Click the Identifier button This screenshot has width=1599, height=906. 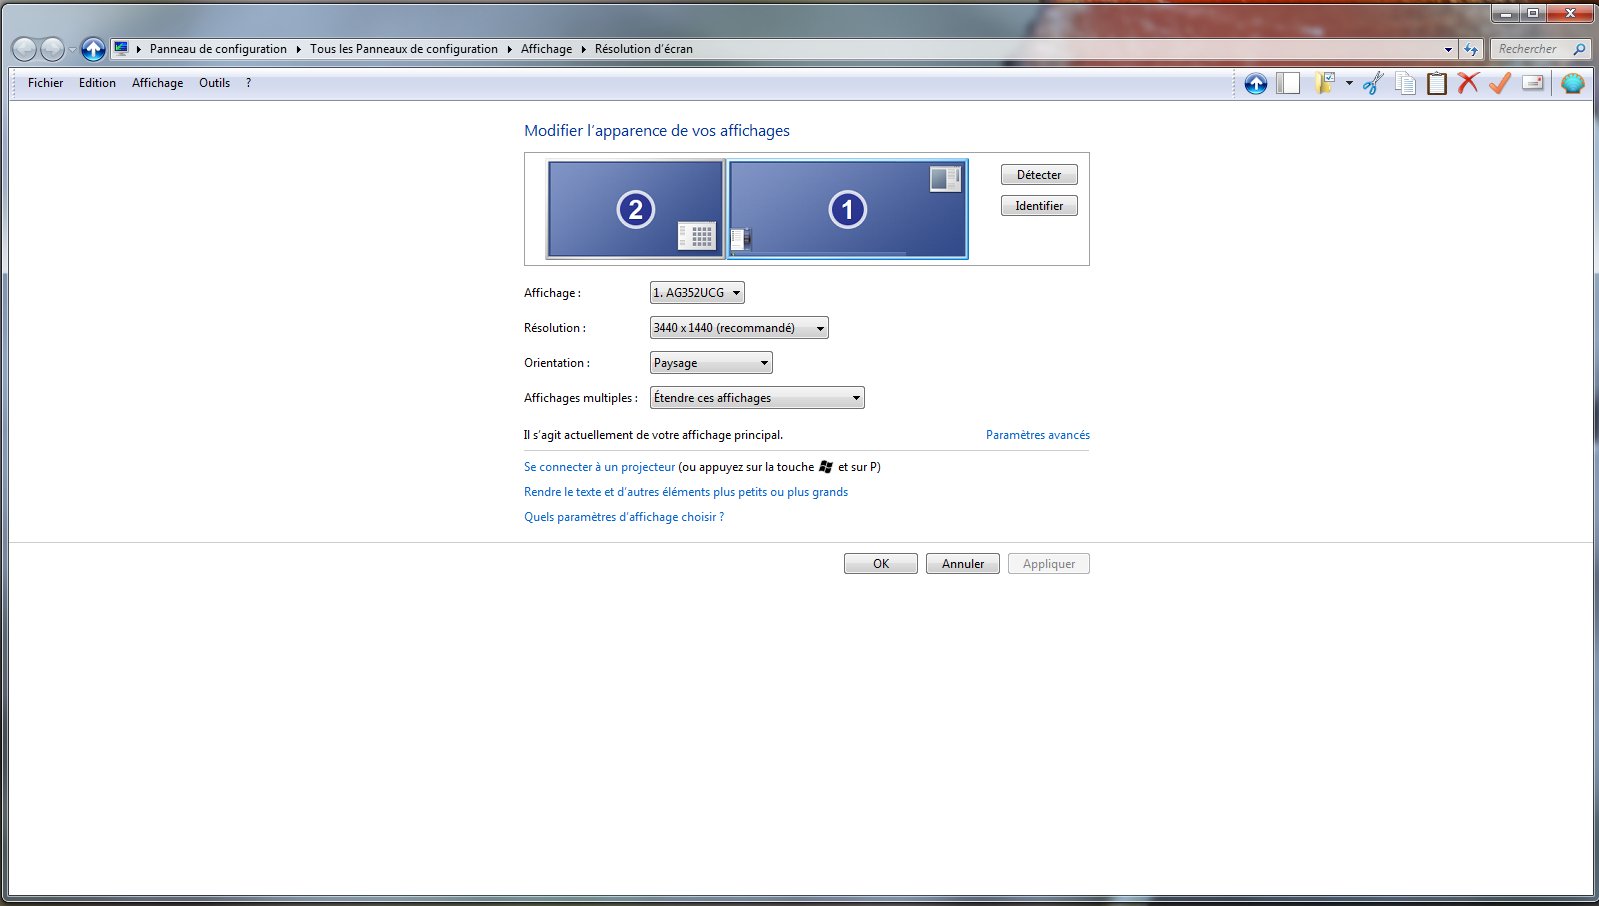(x=1039, y=206)
